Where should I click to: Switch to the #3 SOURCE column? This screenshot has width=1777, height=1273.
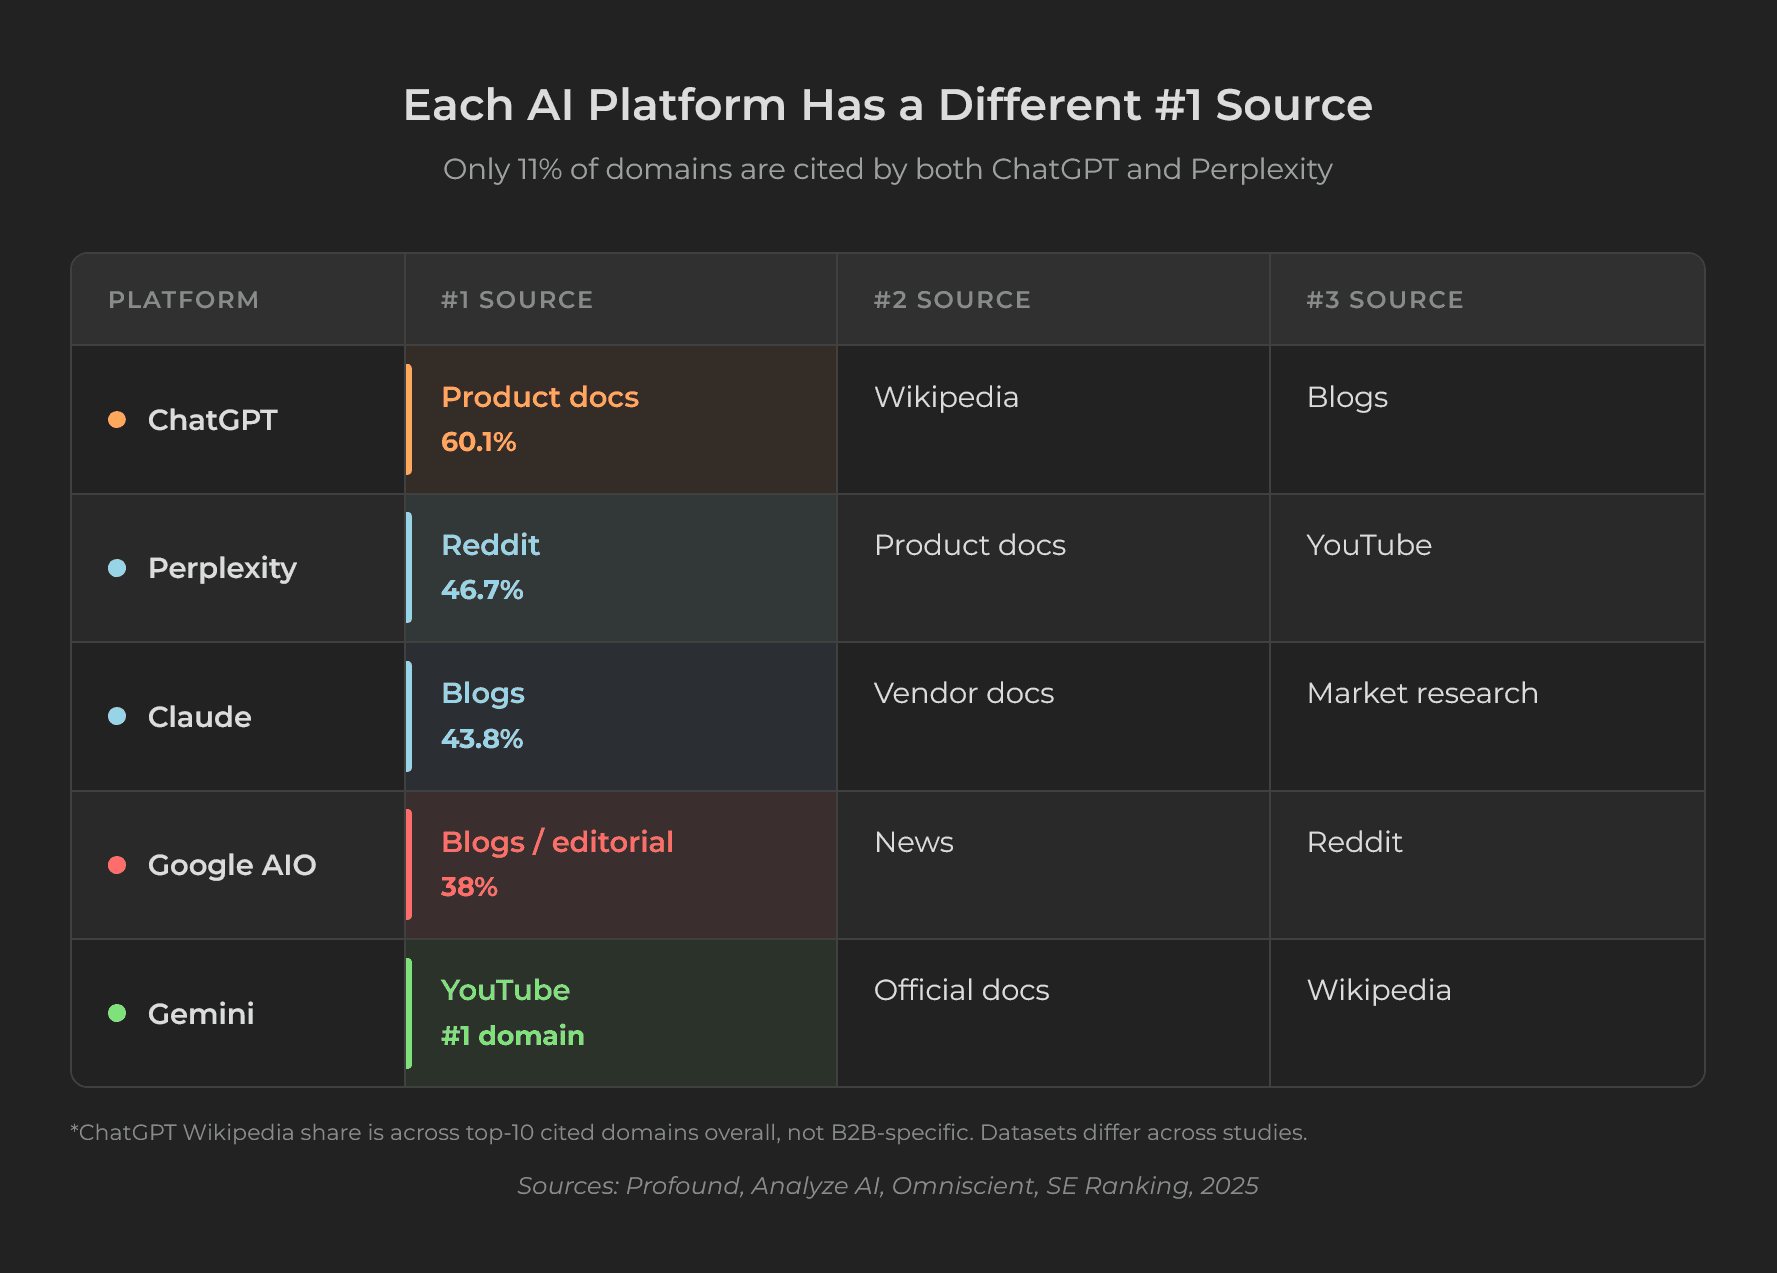[1384, 299]
